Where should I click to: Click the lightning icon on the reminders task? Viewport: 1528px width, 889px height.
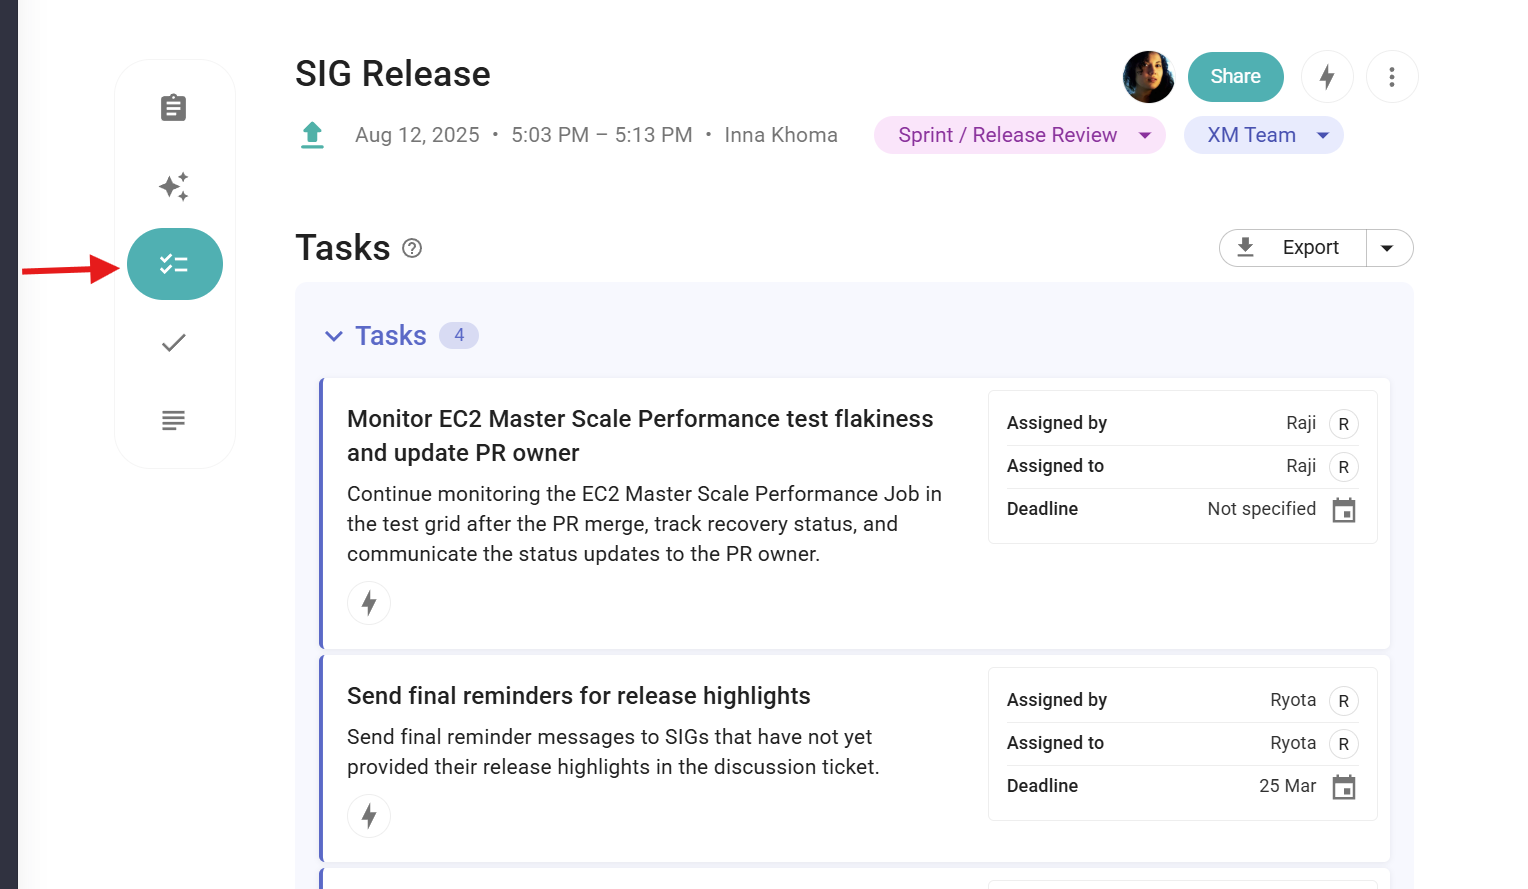tap(369, 816)
